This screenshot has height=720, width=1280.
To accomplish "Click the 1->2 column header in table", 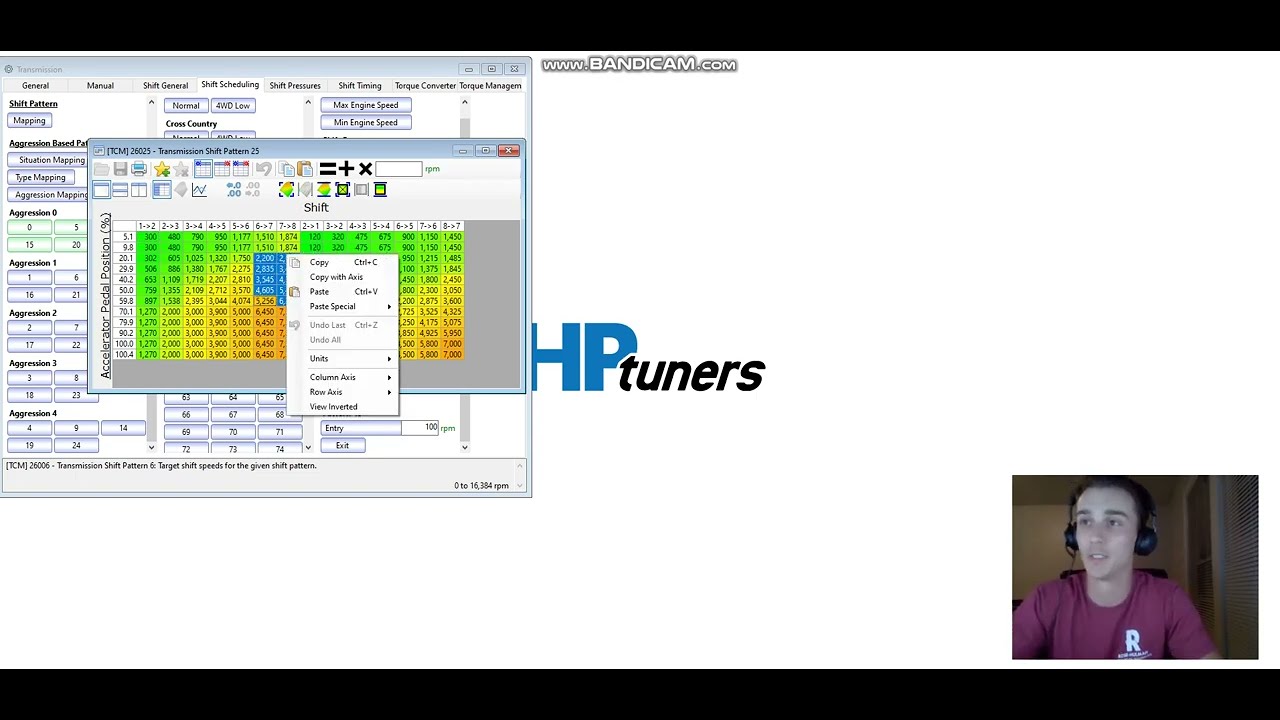I will click(x=147, y=227).
